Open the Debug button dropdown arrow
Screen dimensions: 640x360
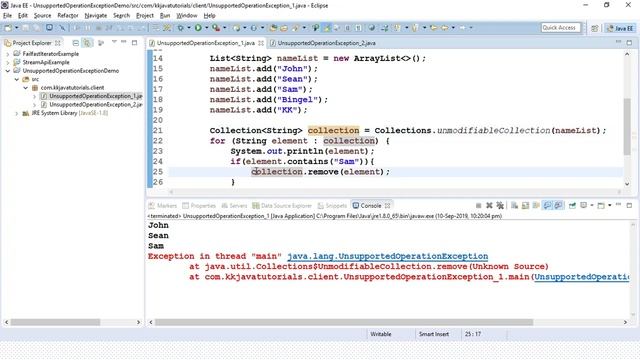pyautogui.click(x=189, y=28)
